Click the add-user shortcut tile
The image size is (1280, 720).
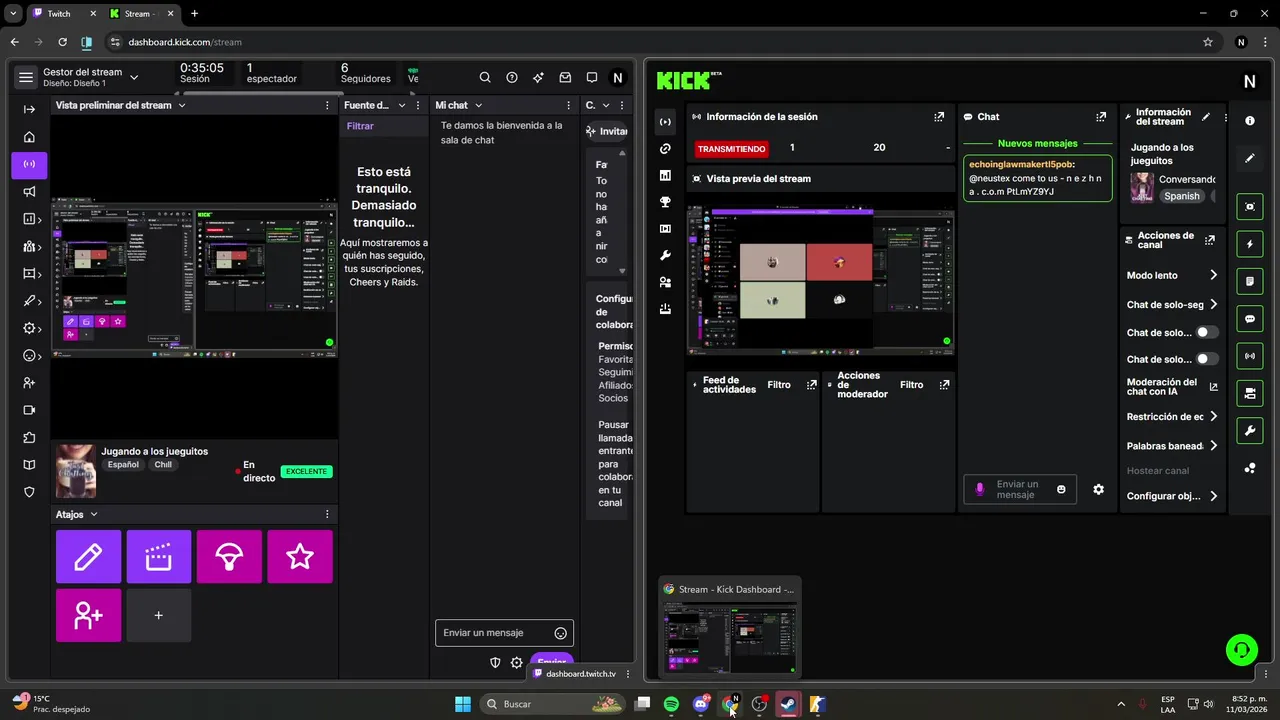pos(88,615)
